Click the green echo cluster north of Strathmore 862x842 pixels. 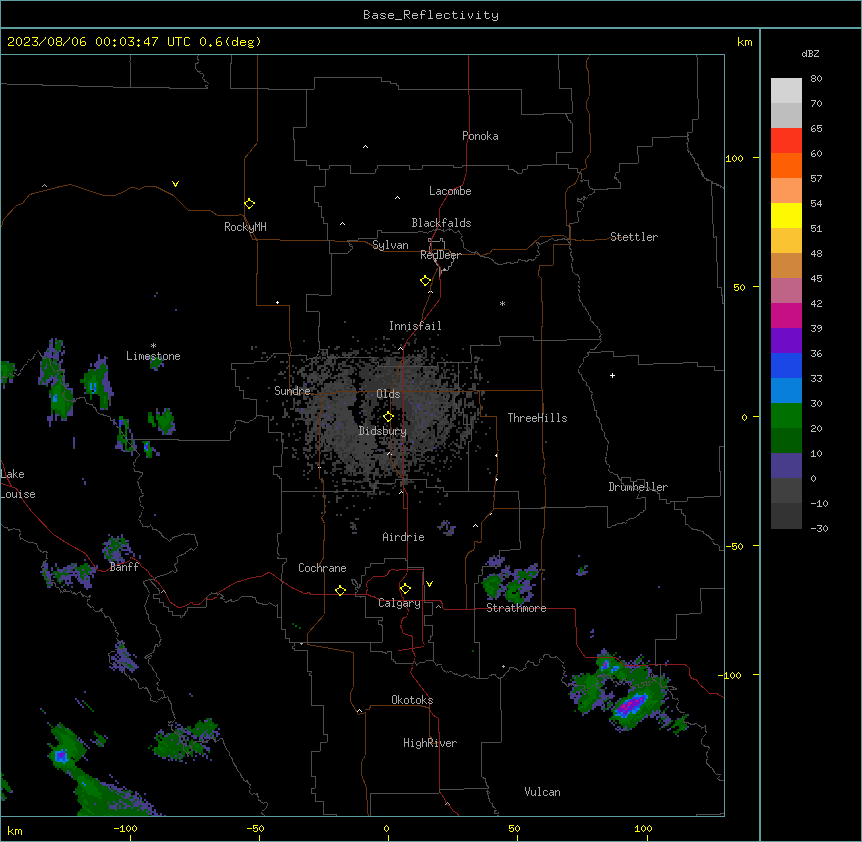coord(510,581)
